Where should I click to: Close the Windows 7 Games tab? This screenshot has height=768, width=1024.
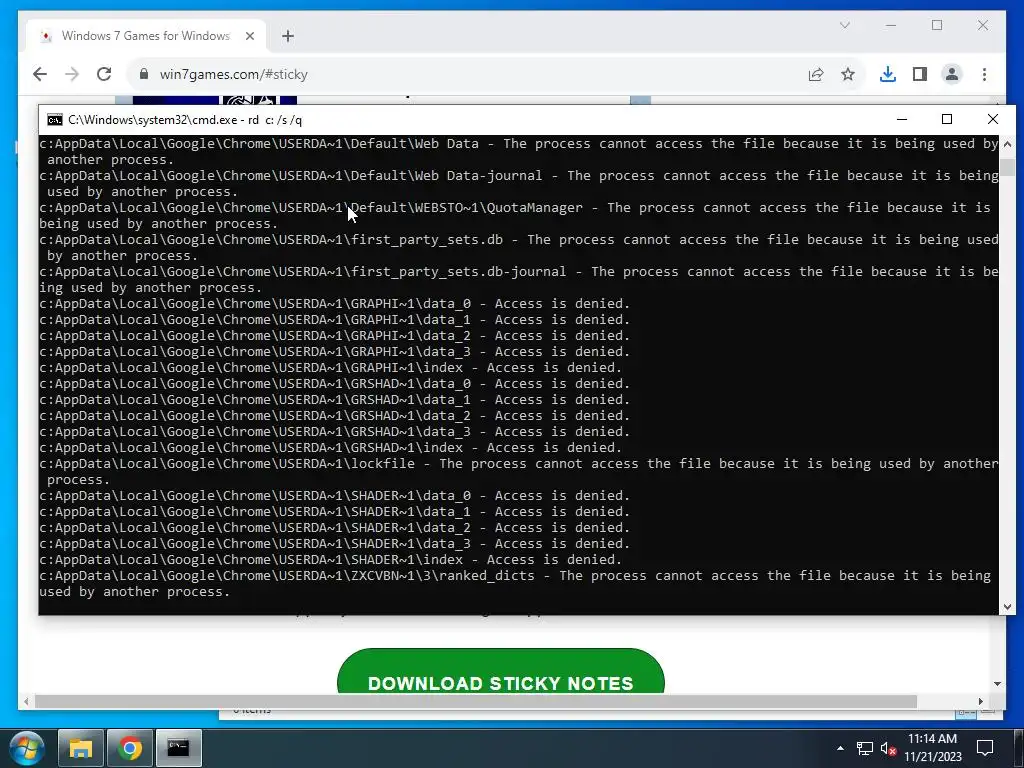coord(249,36)
